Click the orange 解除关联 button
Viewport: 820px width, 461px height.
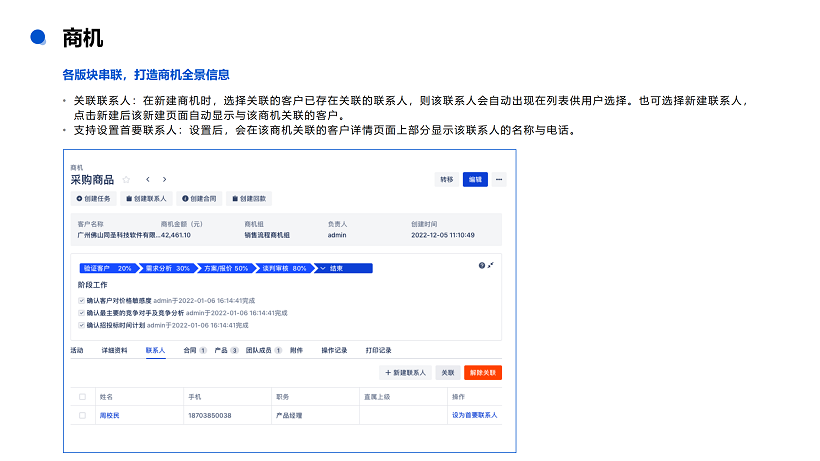point(483,373)
